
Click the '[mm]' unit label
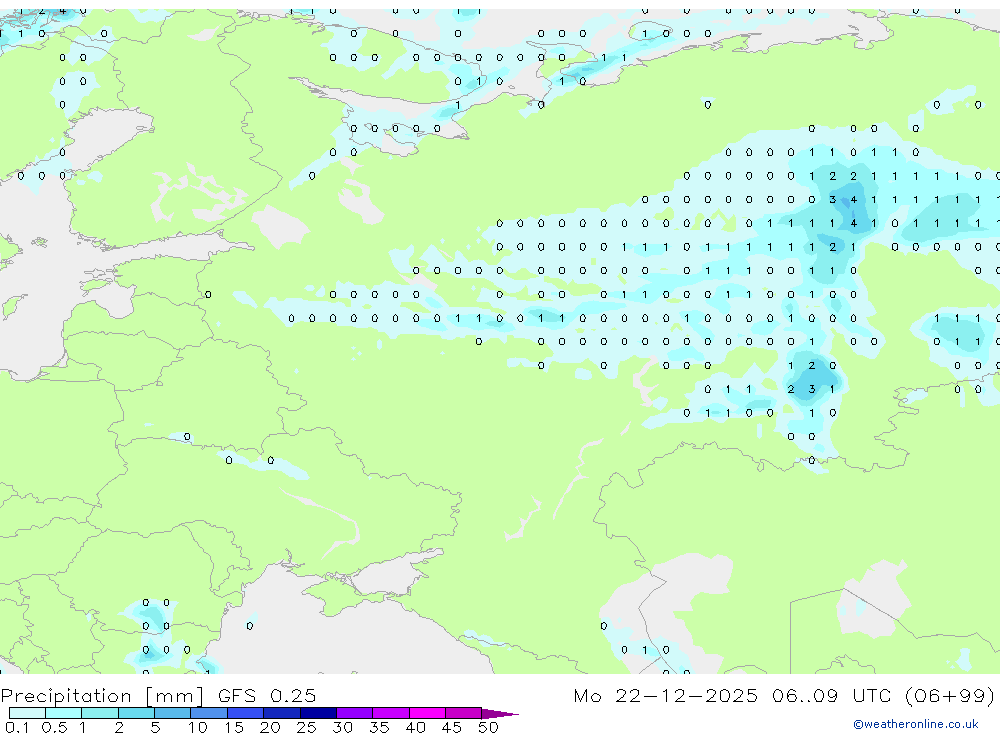175,696
